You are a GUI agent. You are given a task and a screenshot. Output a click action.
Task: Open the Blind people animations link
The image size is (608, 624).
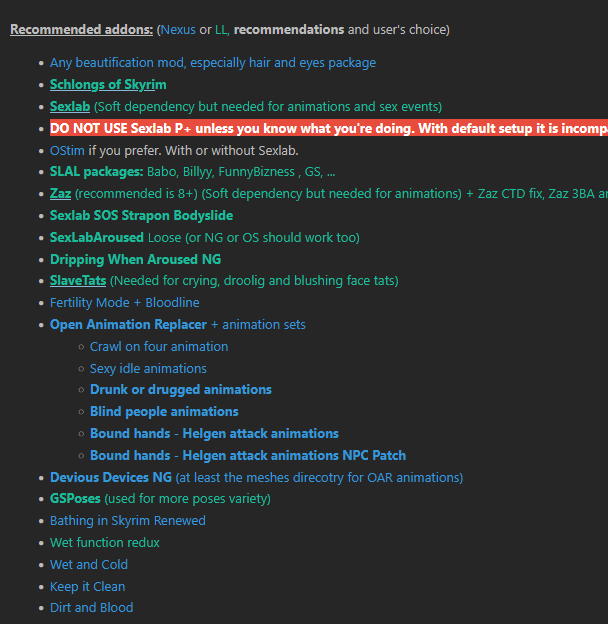[164, 411]
